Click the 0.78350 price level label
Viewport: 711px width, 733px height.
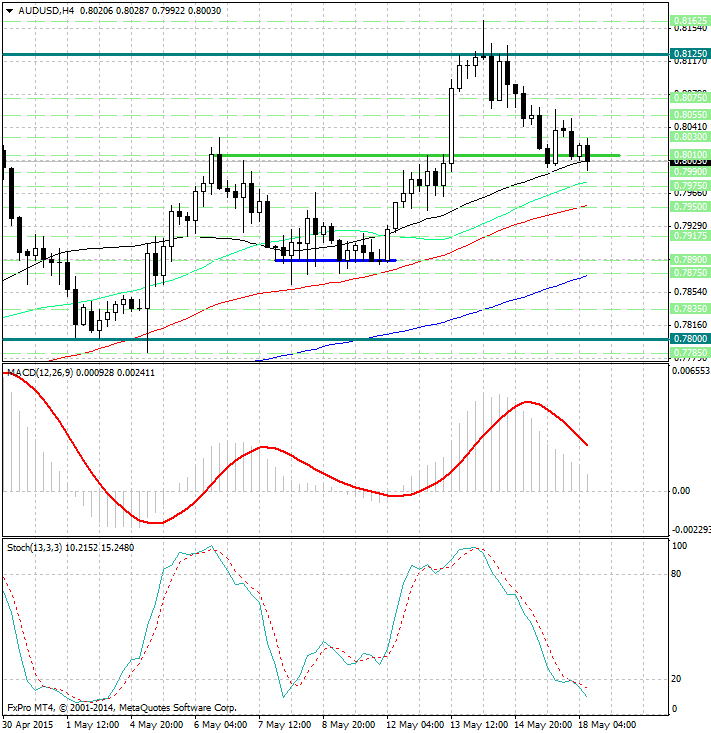pyautogui.click(x=691, y=309)
